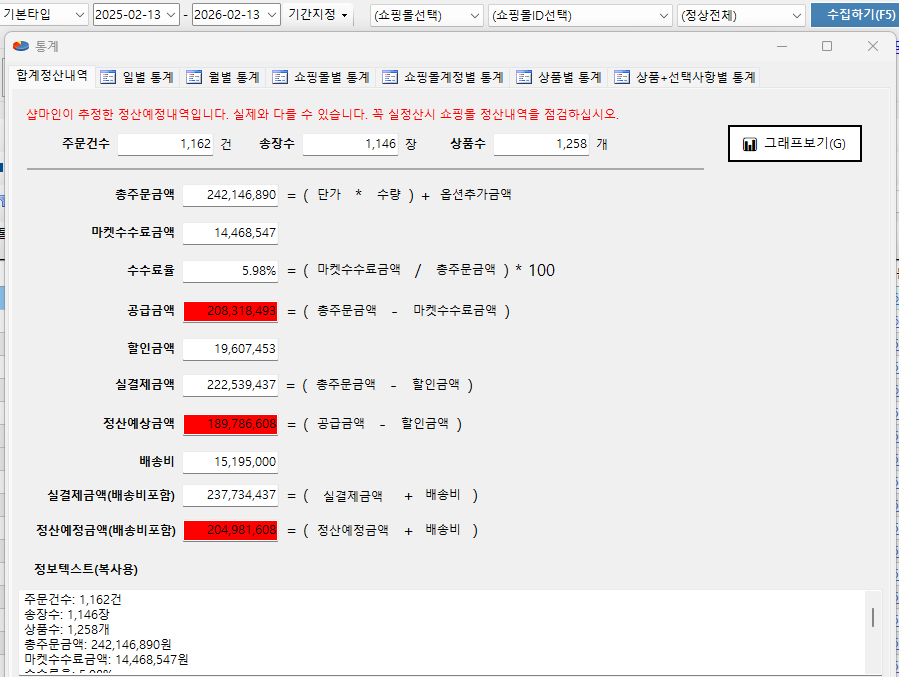
Task: Click the 상품별 통계 tab icon
Action: (524, 77)
